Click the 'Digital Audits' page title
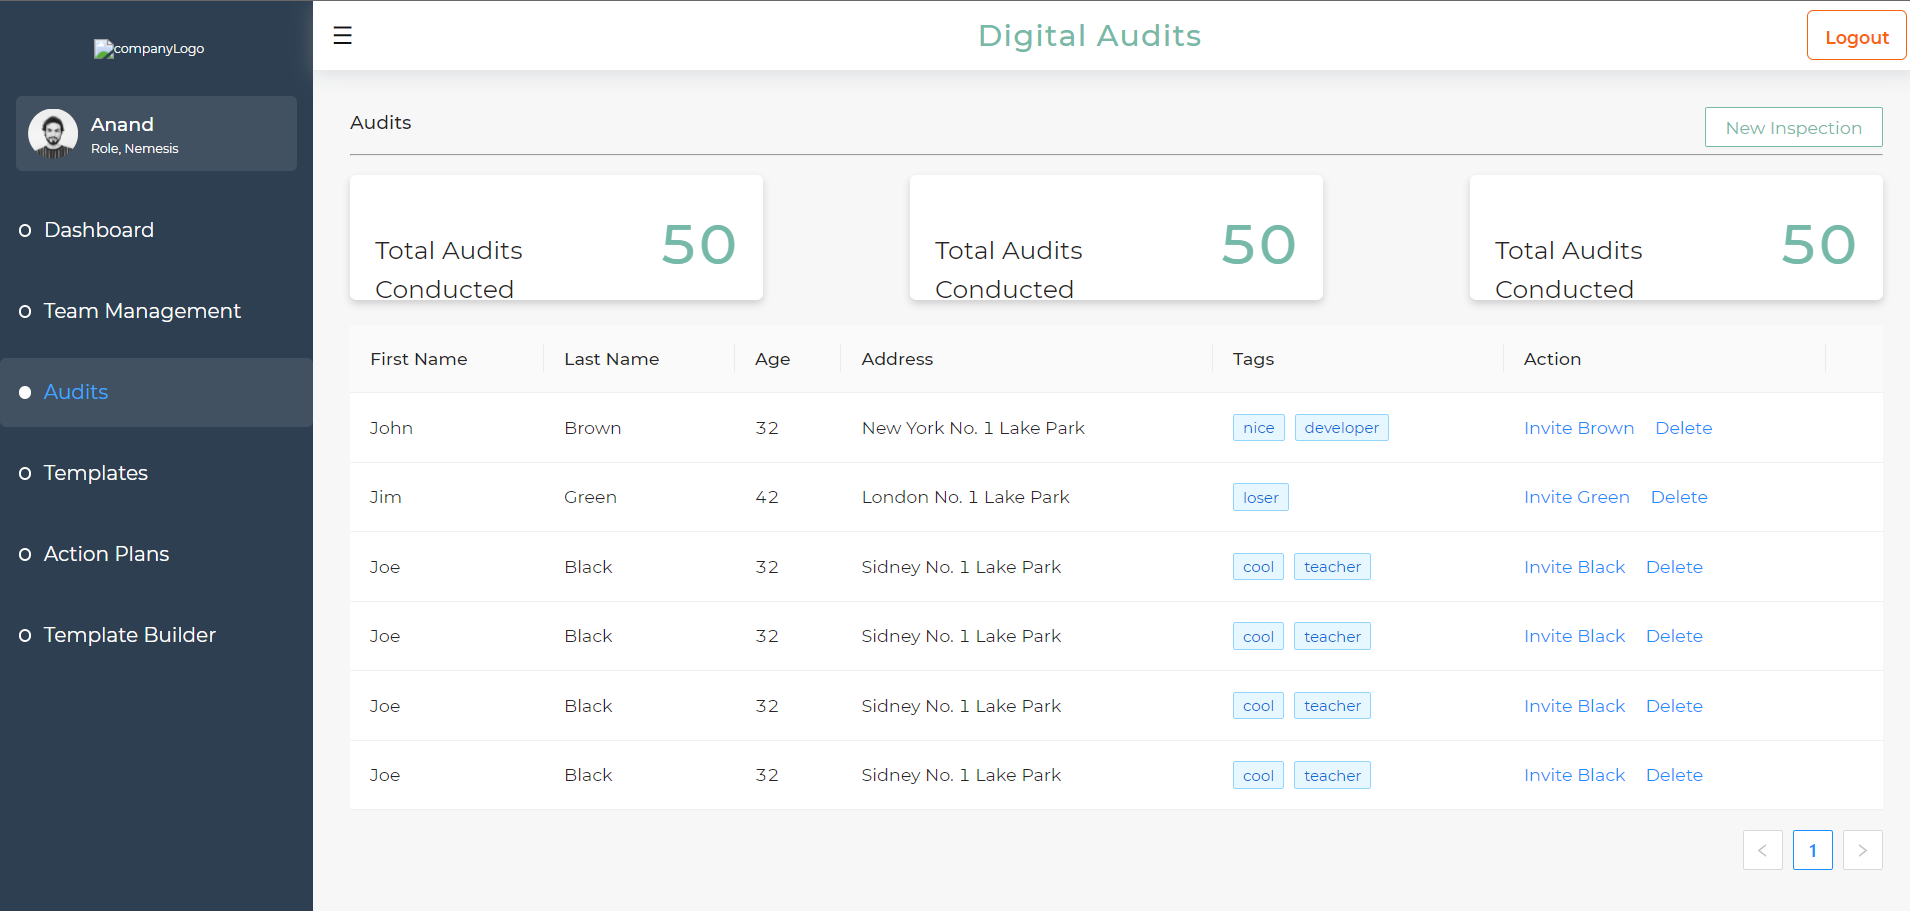 pos(1089,36)
